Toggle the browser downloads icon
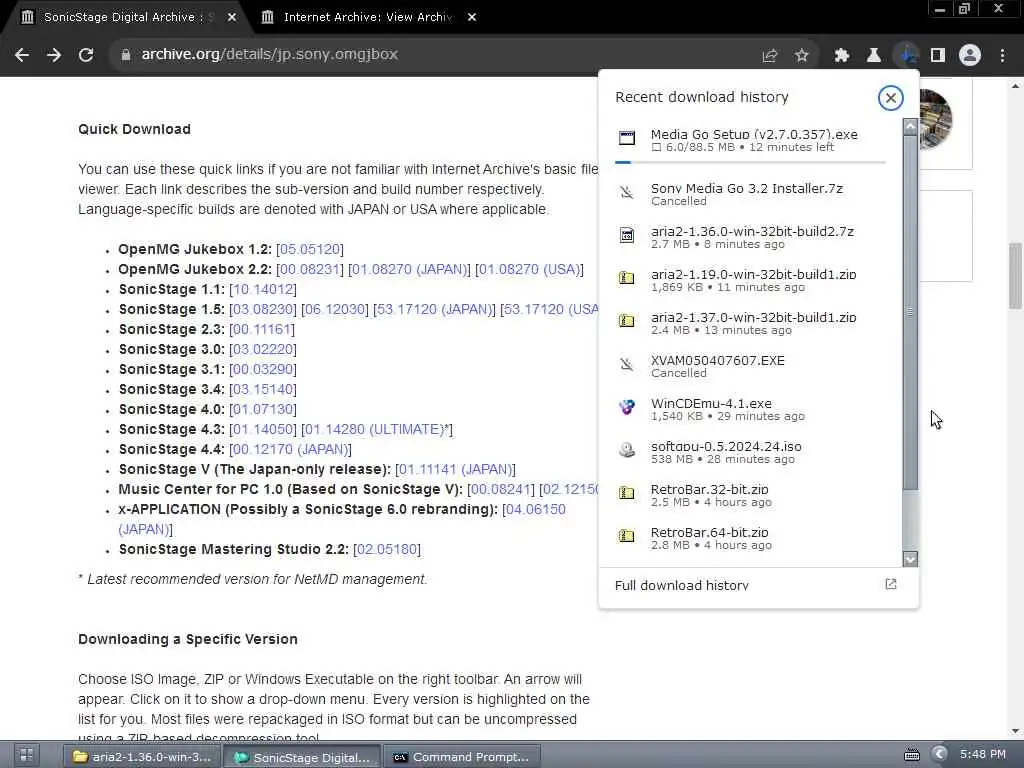Image resolution: width=1024 pixels, height=768 pixels. coord(906,56)
